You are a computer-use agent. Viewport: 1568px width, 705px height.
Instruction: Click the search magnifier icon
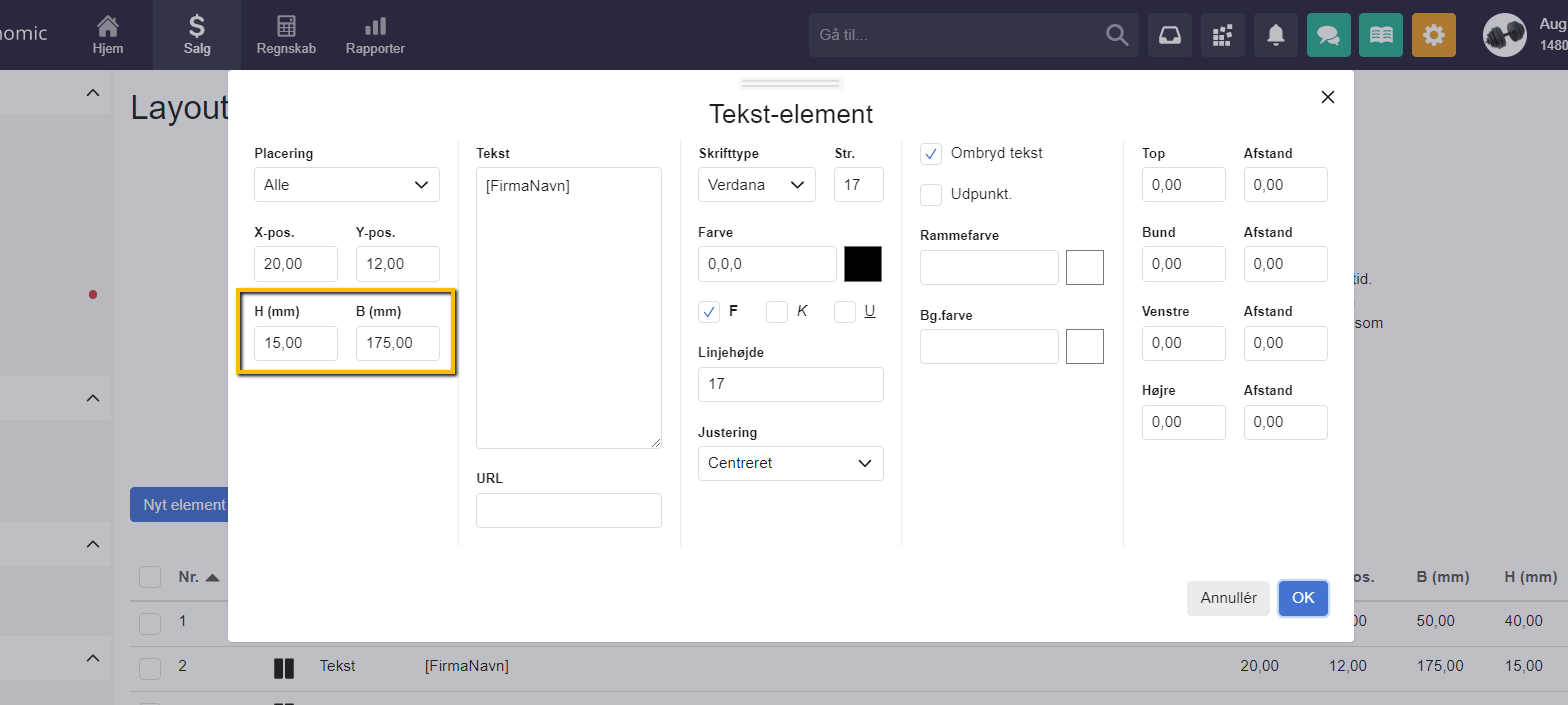[x=1117, y=35]
